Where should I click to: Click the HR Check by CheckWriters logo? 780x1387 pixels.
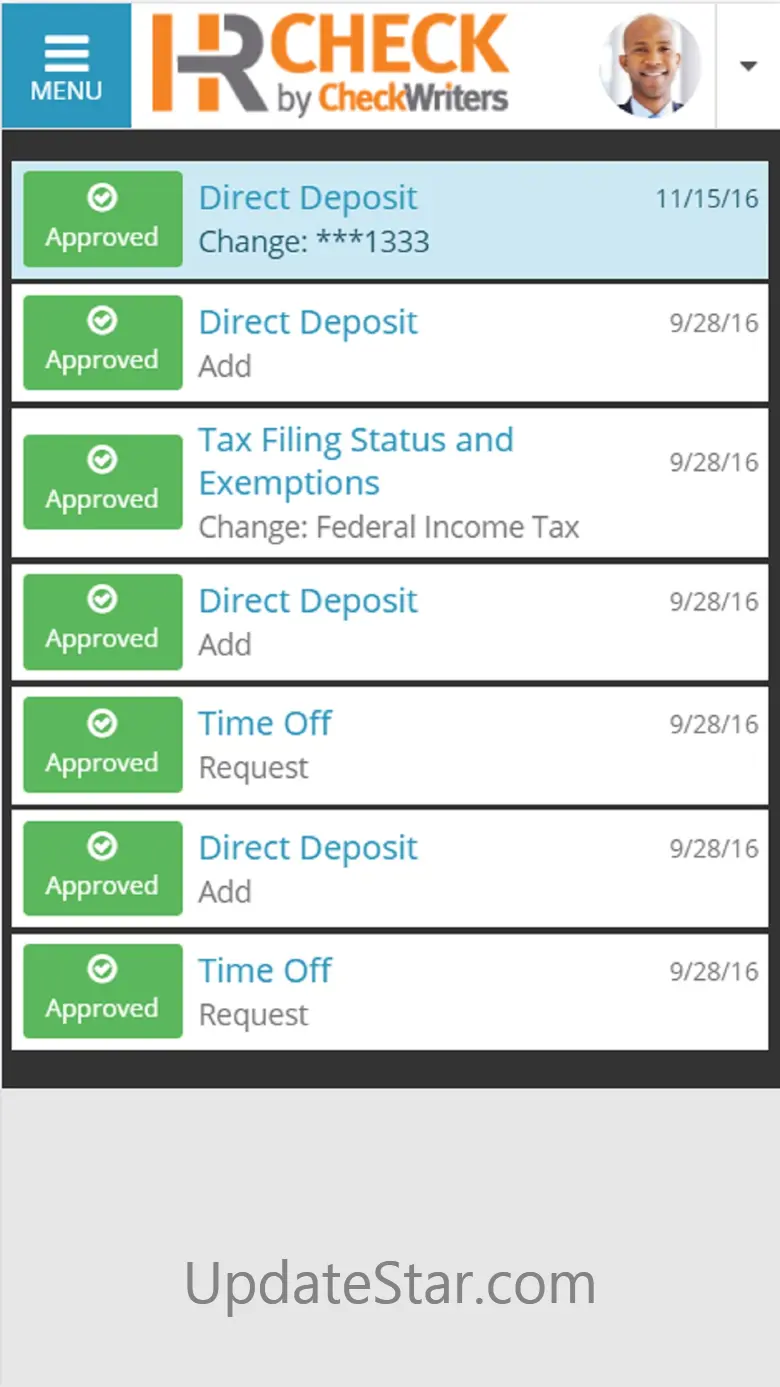point(330,64)
